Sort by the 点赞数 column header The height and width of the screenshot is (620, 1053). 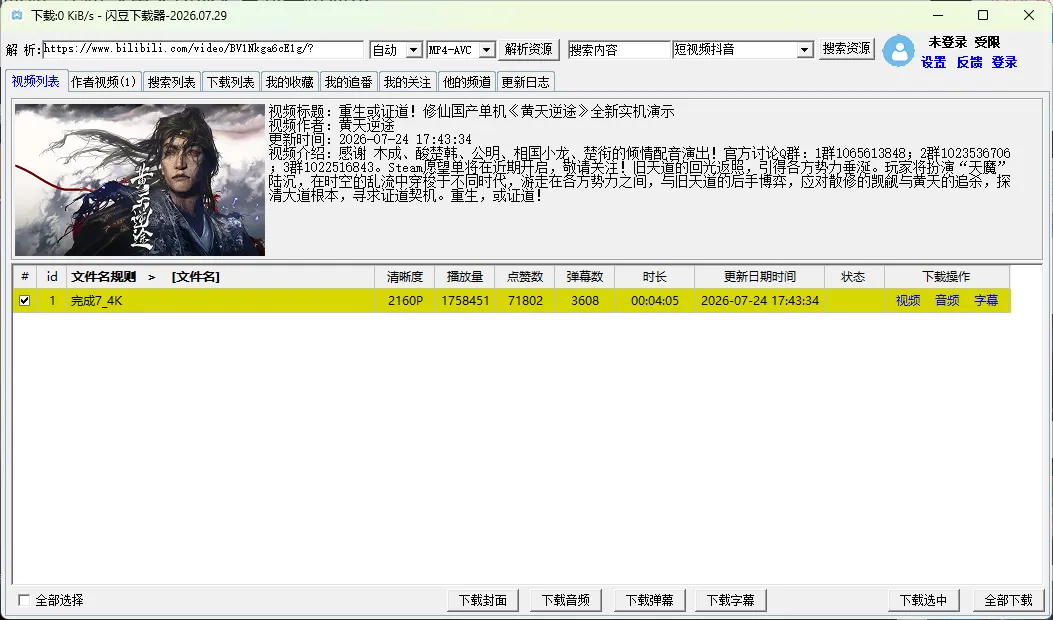[x=524, y=277]
